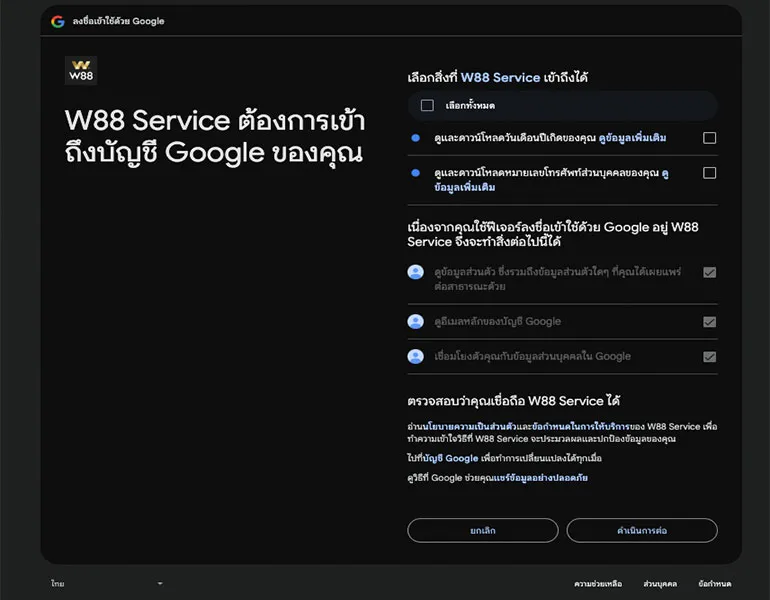This screenshot has width=770, height=600.
Task: Click the language dropdown arrow
Action: click(x=160, y=583)
